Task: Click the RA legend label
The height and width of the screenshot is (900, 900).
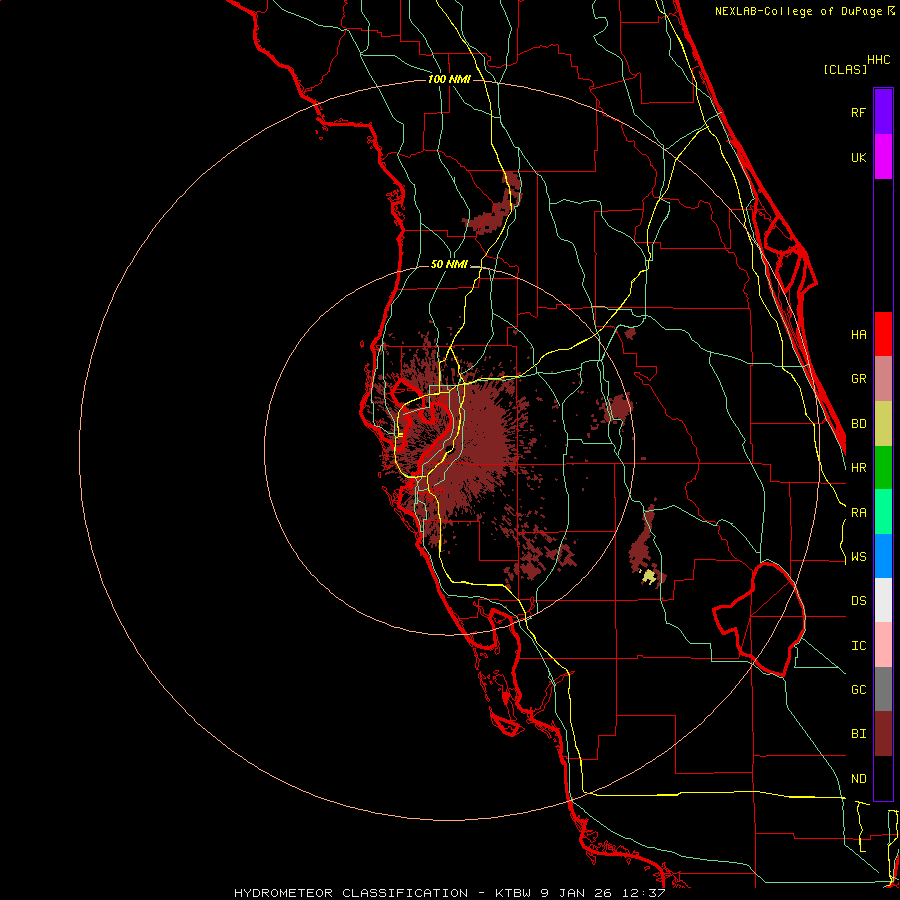Action: coord(858,513)
